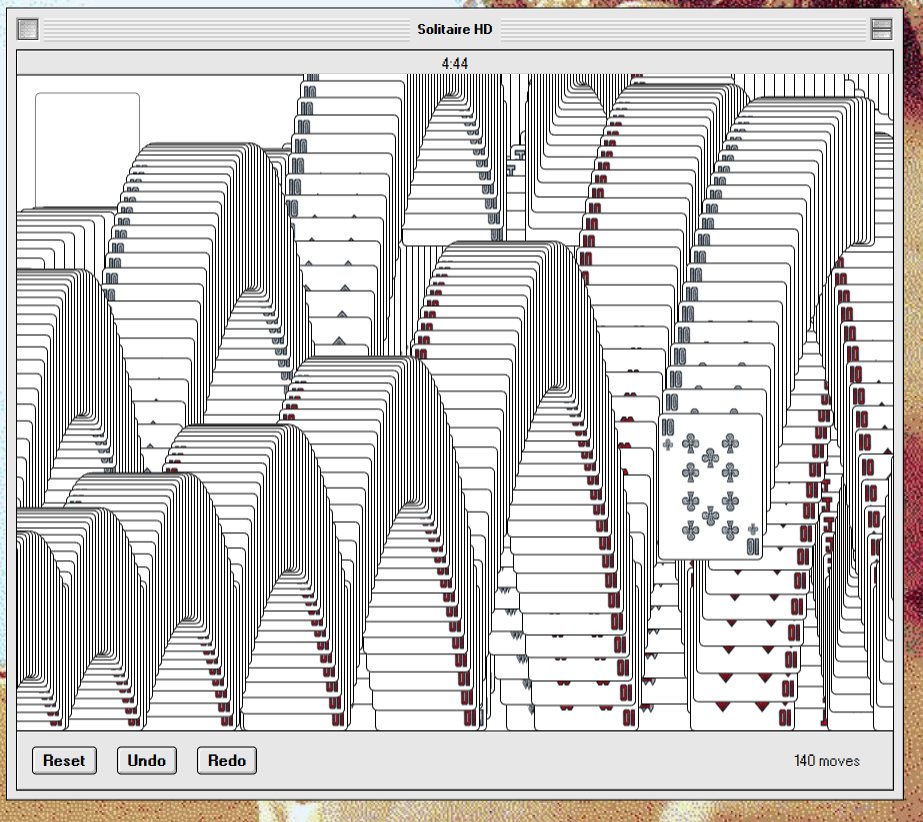Click the Solitaire HD title text
923x822 pixels.
pos(454,29)
